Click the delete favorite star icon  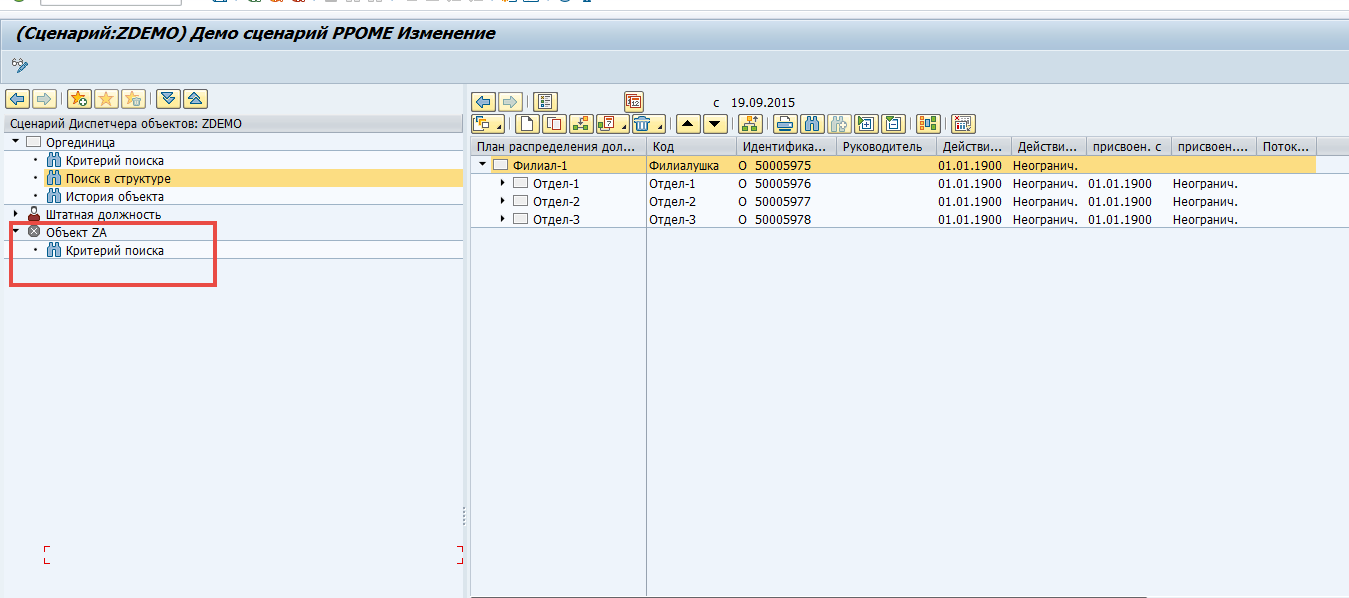133,98
